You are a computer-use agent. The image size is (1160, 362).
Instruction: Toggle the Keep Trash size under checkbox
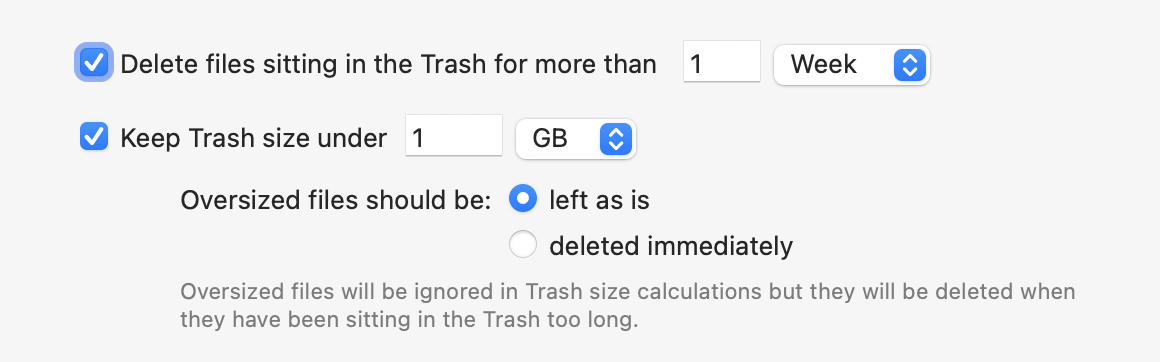[94, 137]
